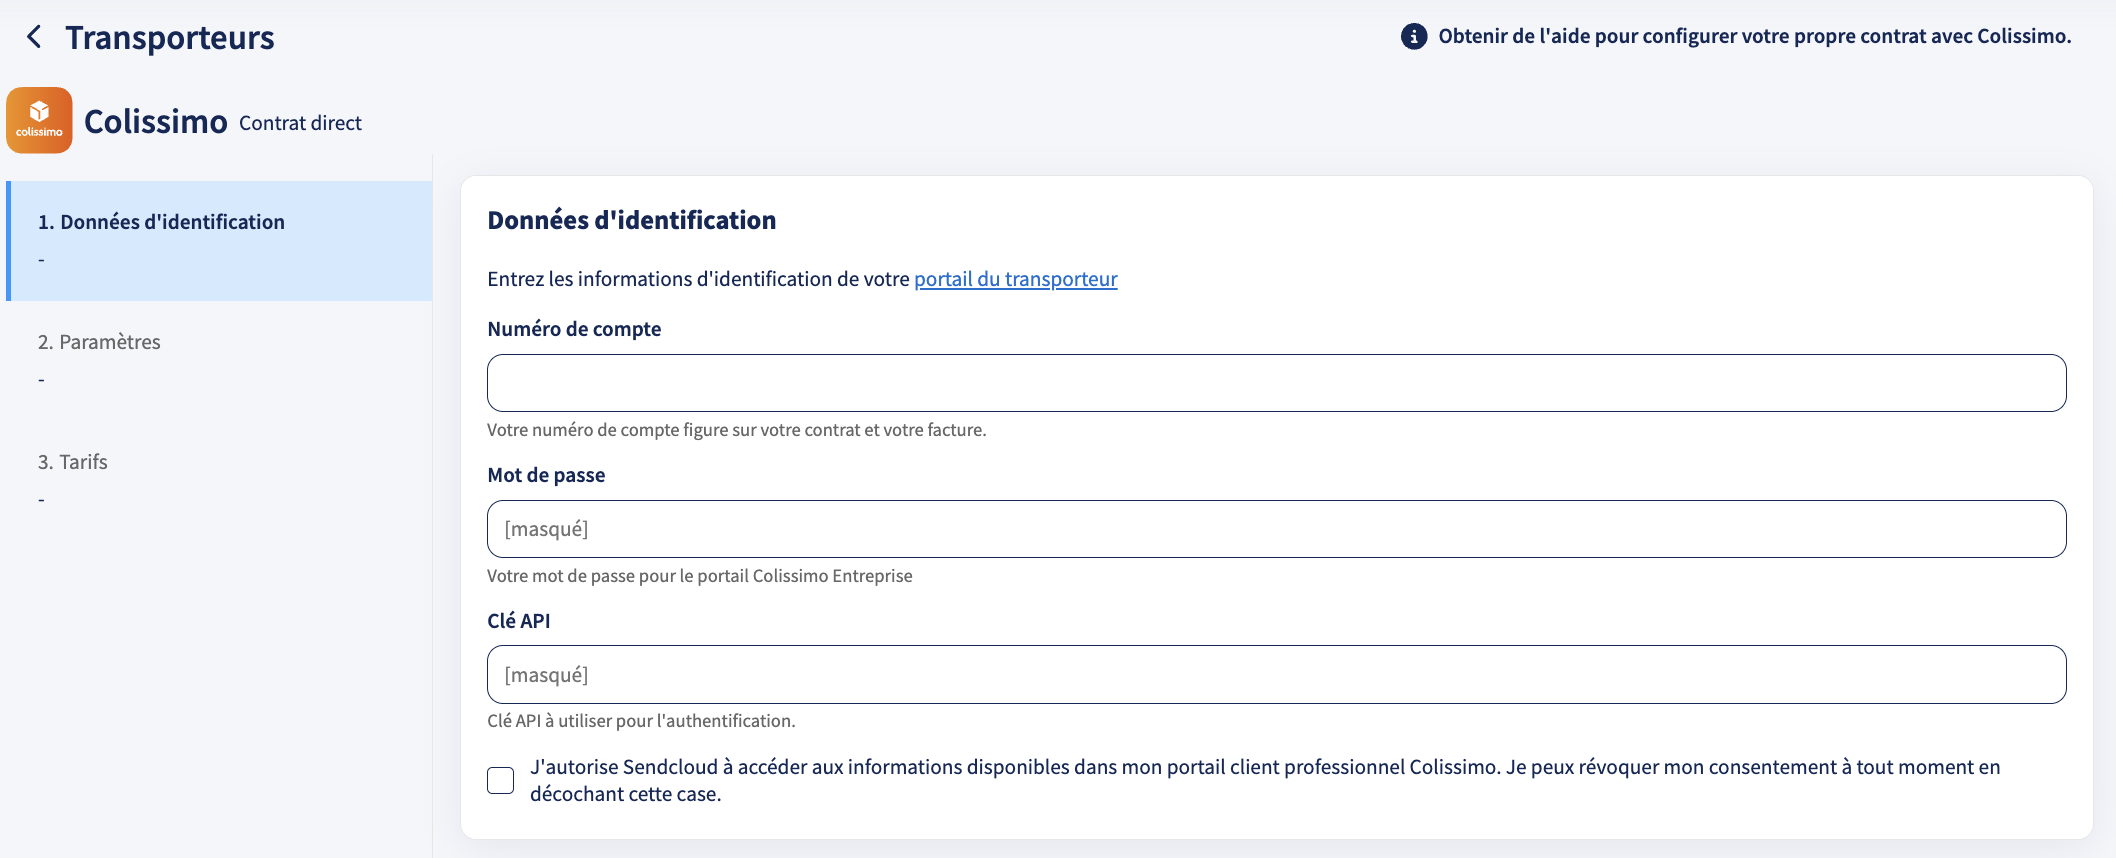This screenshot has width=2116, height=858.
Task: Focus the 'Numéro de compte' input field
Action: [x=1276, y=383]
